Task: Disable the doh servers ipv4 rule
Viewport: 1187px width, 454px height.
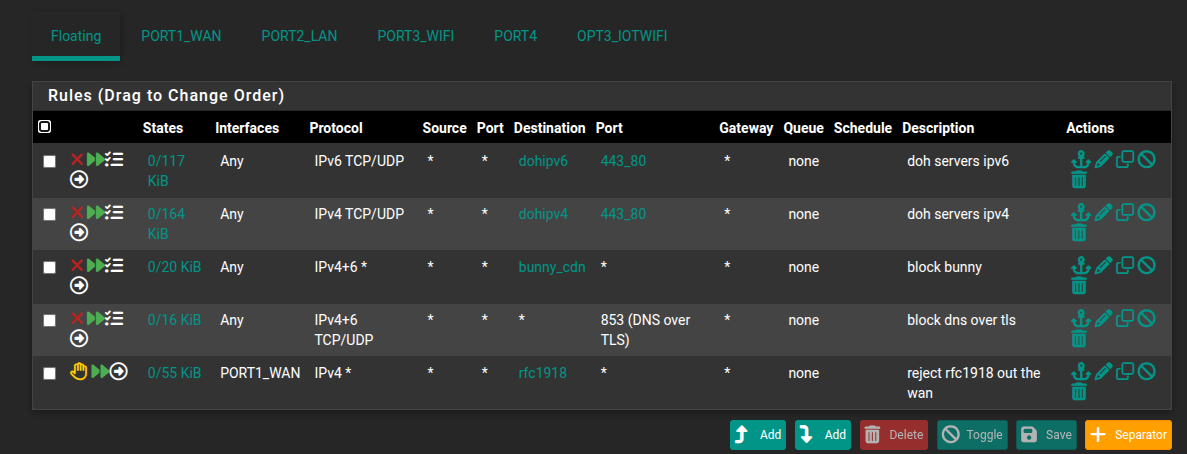Action: pyautogui.click(x=1147, y=212)
